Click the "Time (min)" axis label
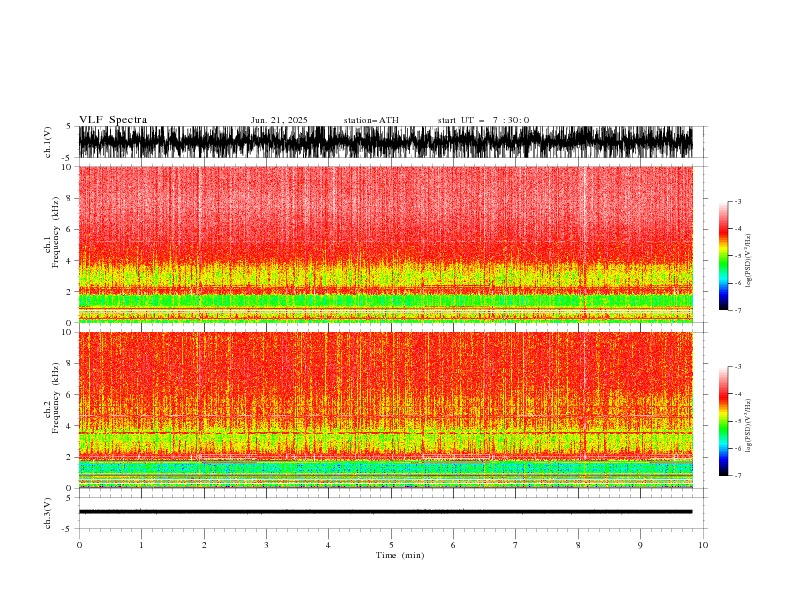The height and width of the screenshot is (612, 792). (x=400, y=555)
